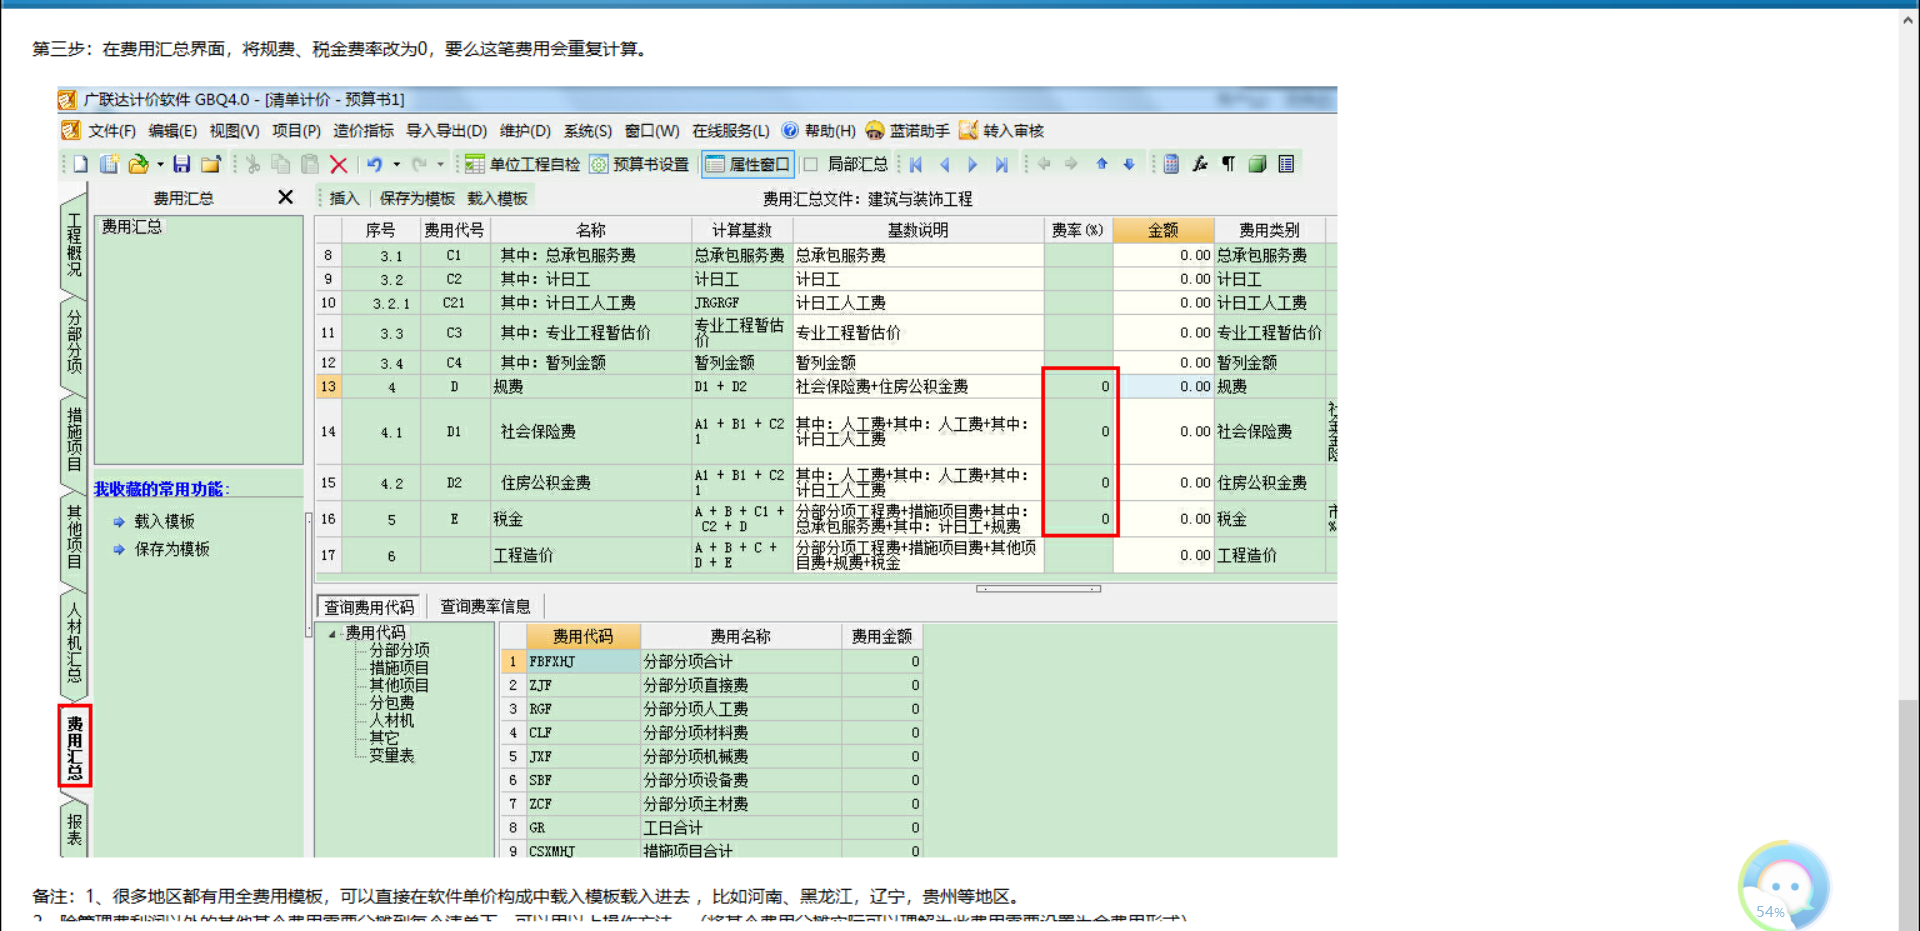
Task: Click the 转入审核 button
Action: (1001, 131)
